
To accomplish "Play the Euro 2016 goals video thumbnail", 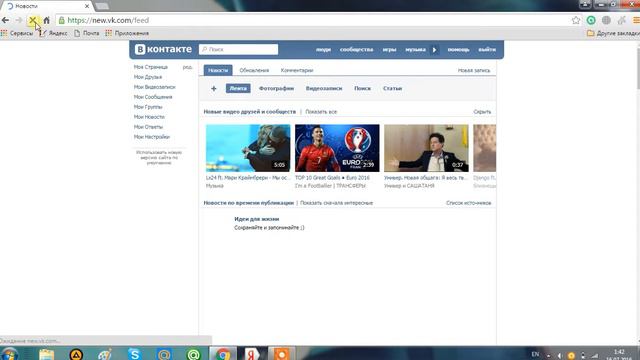I will point(337,148).
